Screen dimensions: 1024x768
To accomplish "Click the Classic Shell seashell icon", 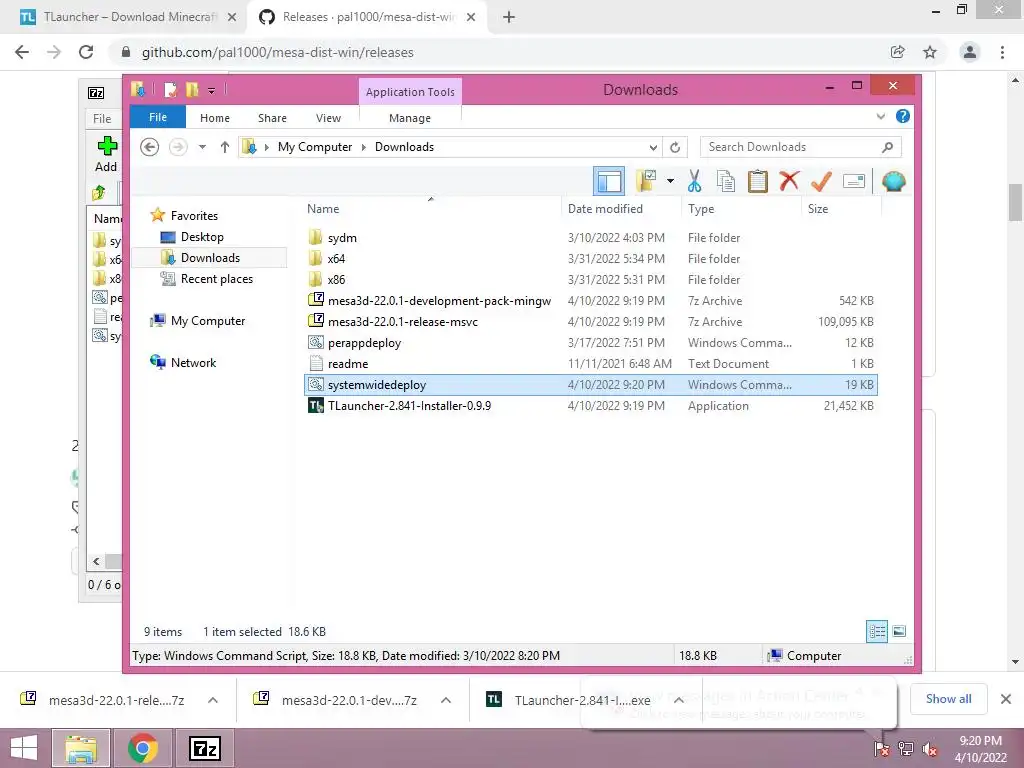I will point(893,181).
